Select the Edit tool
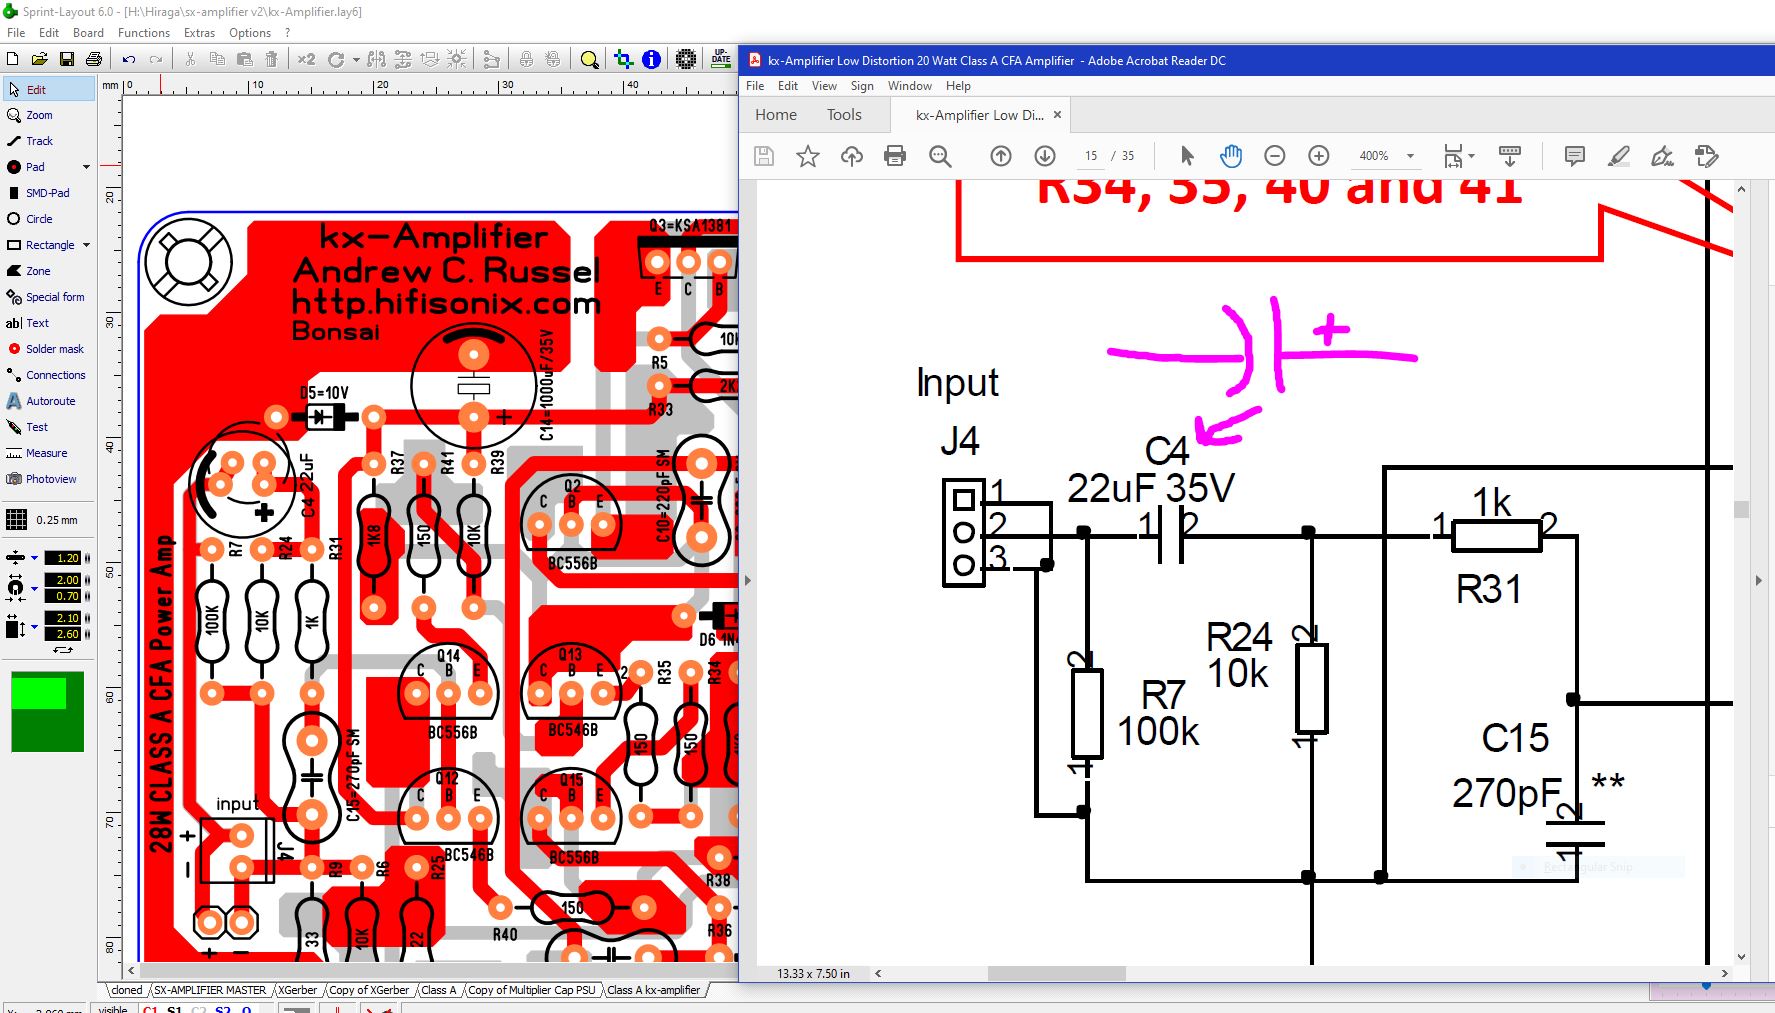This screenshot has height=1013, width=1775. 49,89
